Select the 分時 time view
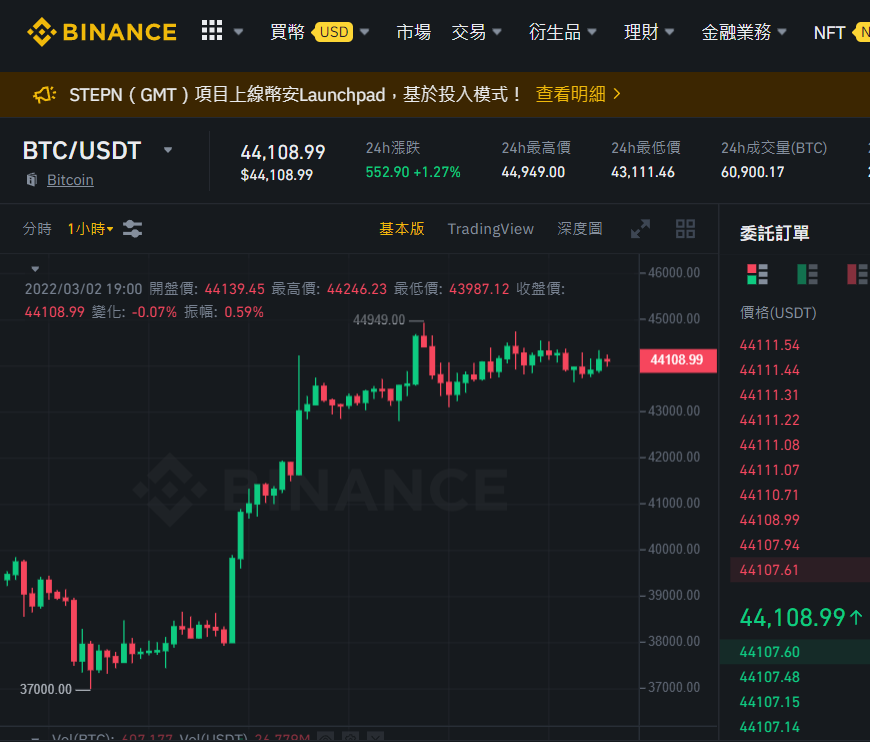 pyautogui.click(x=37, y=229)
